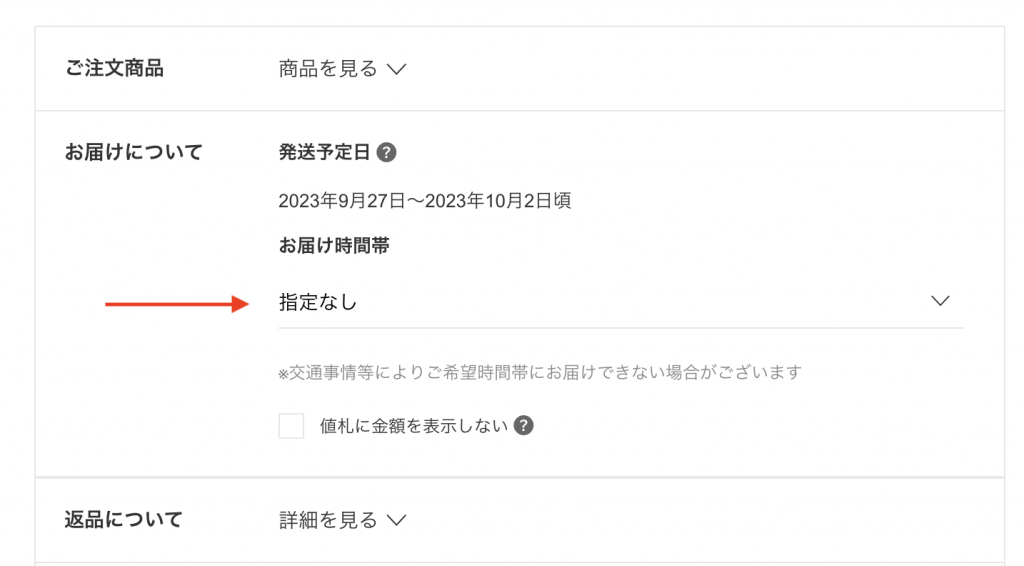Open delivery time dropdown via its right arrow
The image size is (1024, 566).
pos(939,301)
